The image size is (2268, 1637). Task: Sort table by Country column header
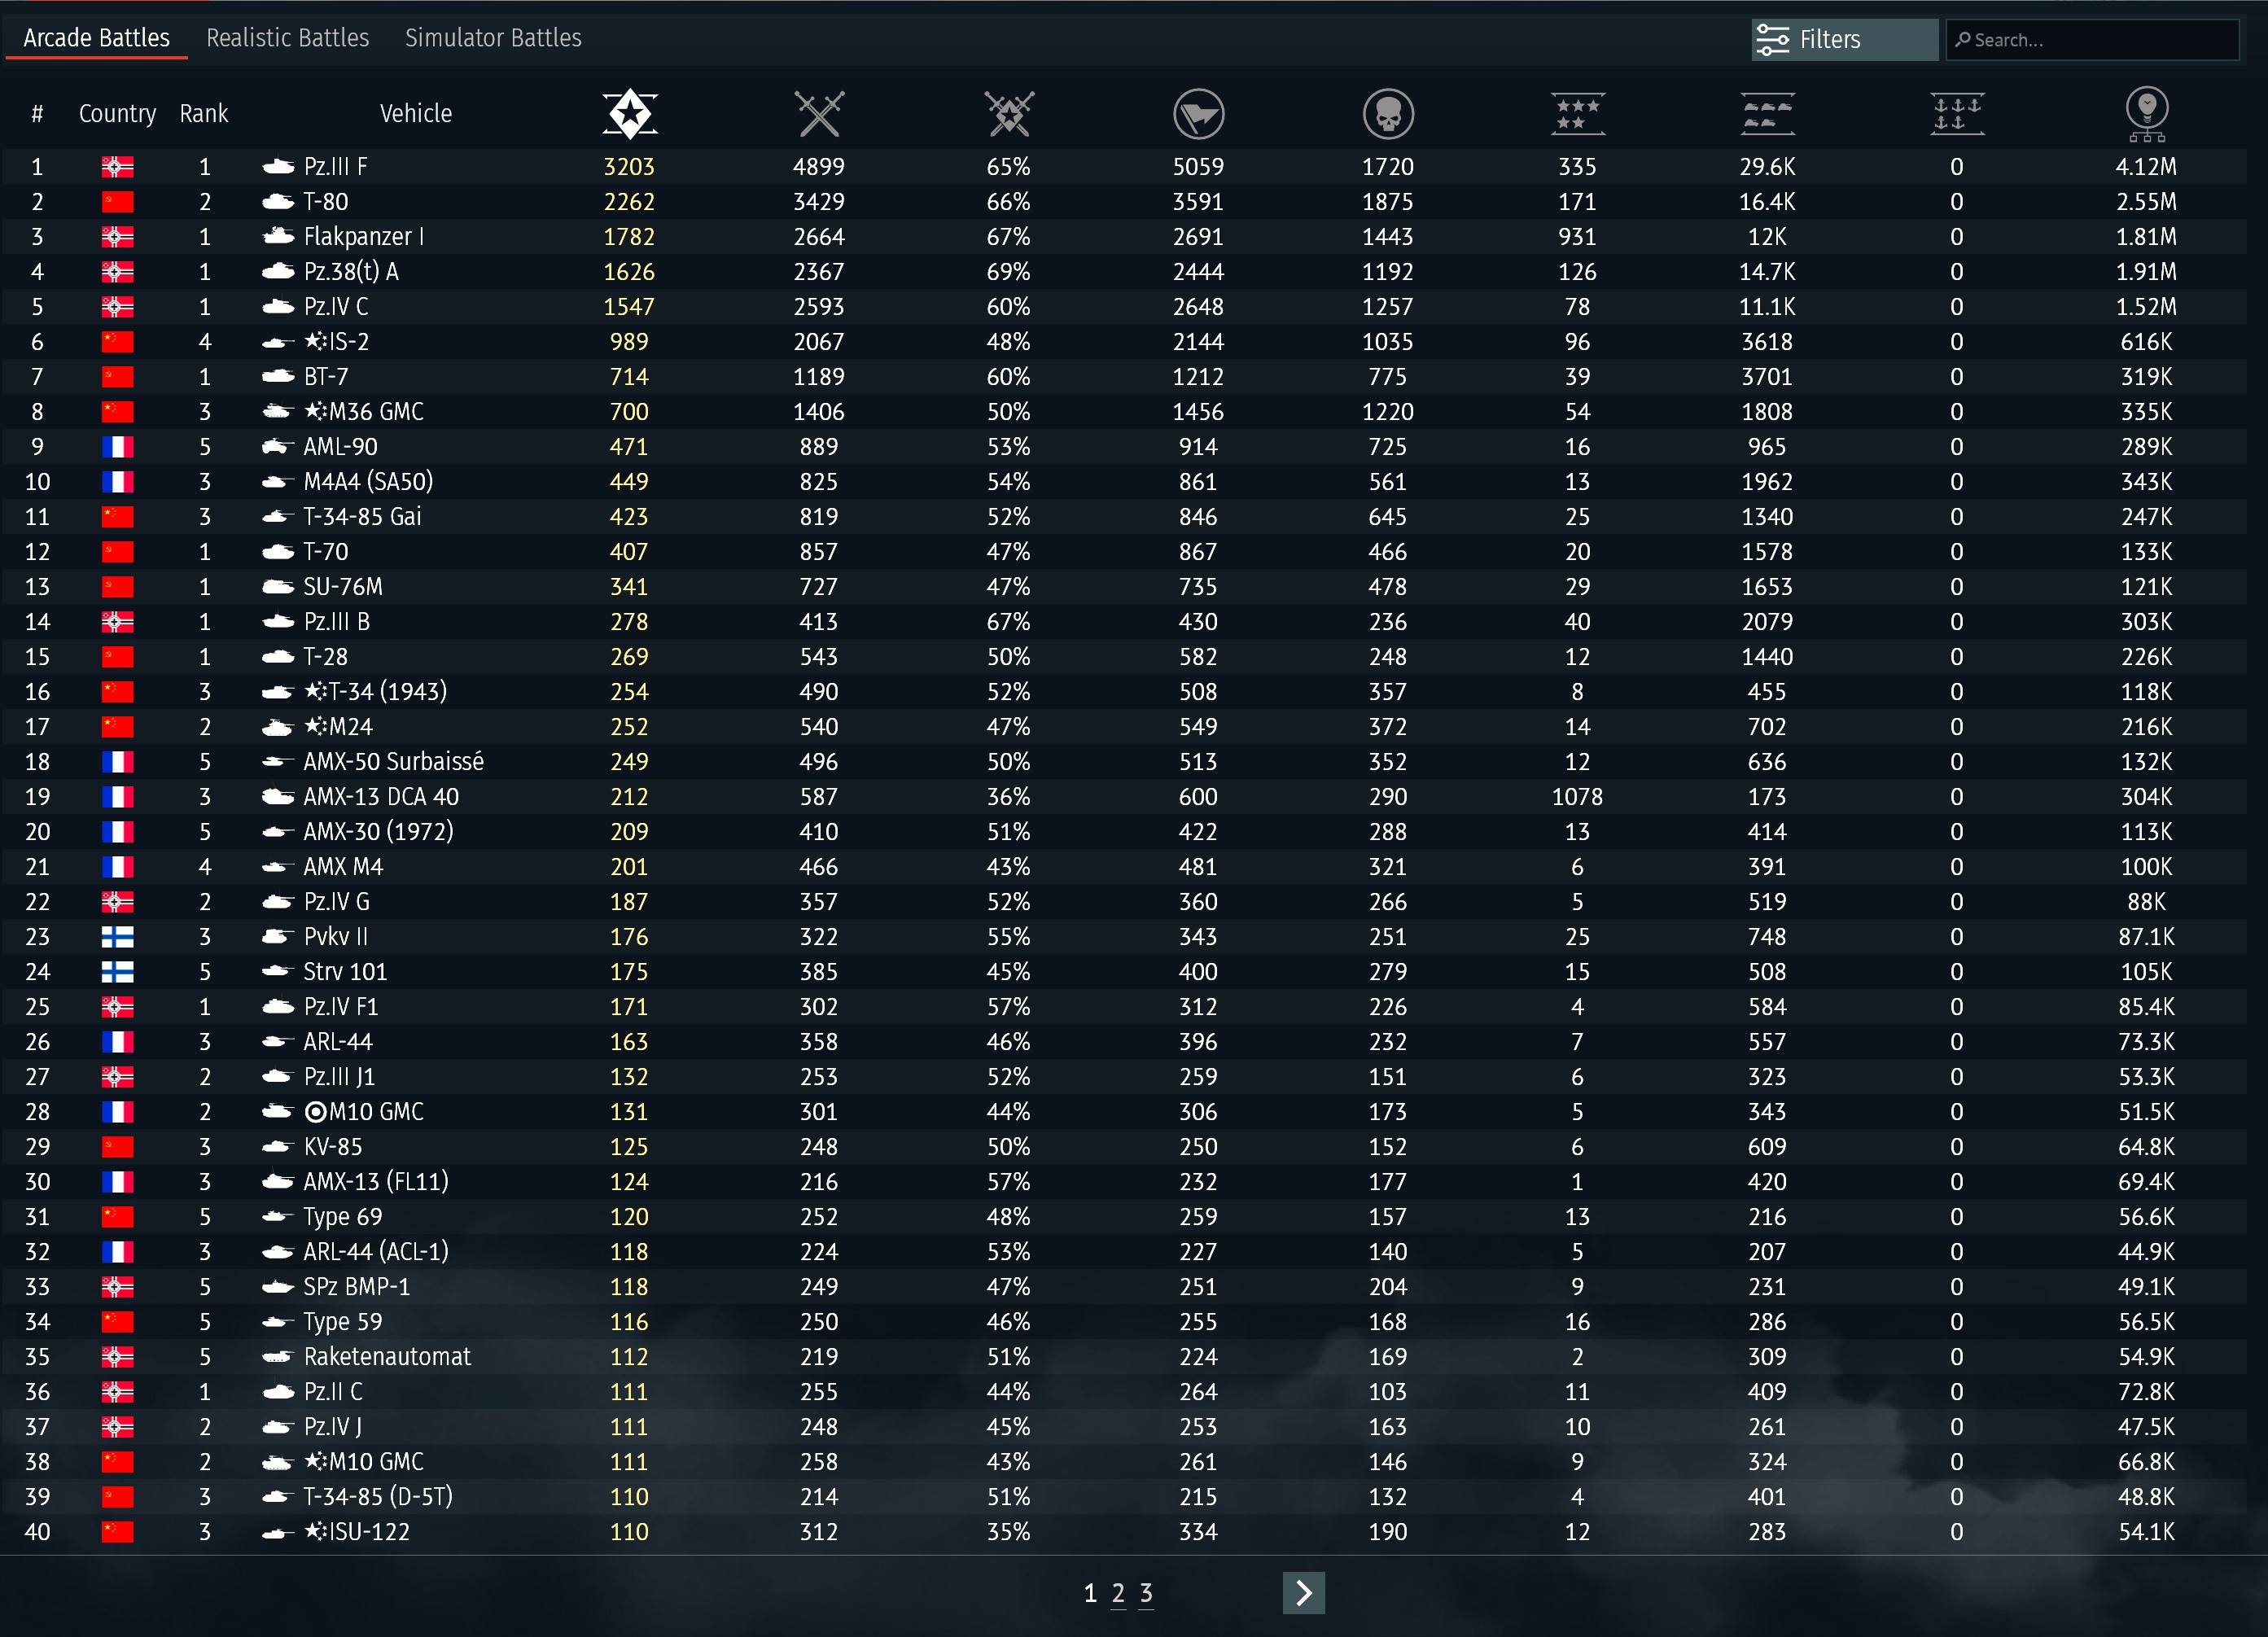(117, 114)
